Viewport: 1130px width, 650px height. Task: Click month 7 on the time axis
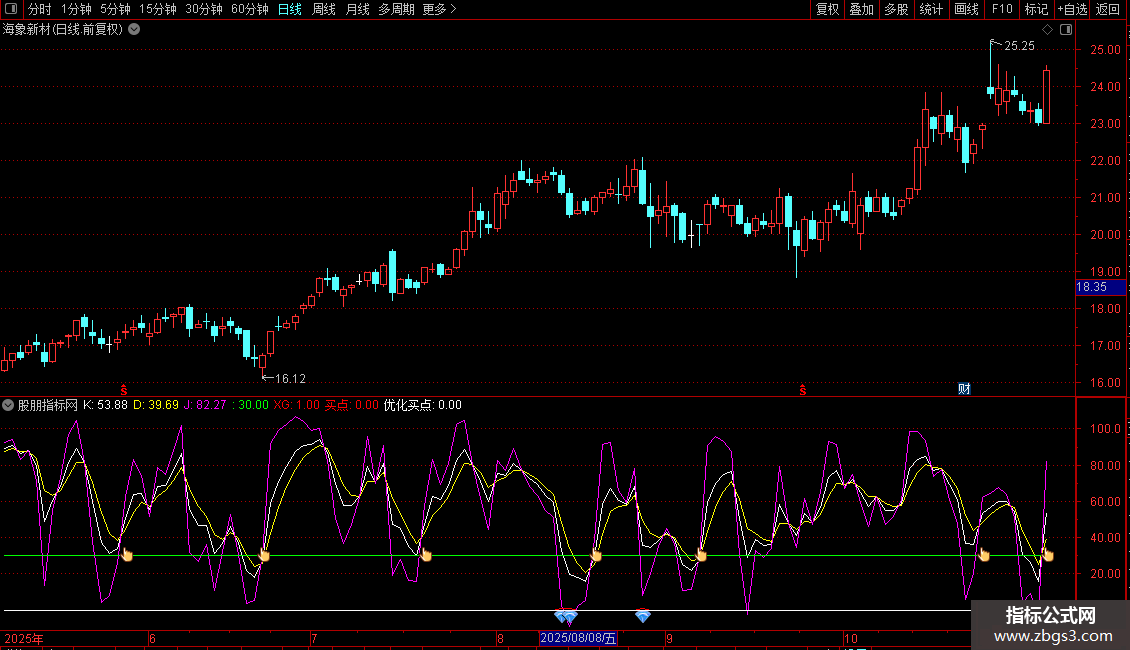pyautogui.click(x=314, y=638)
